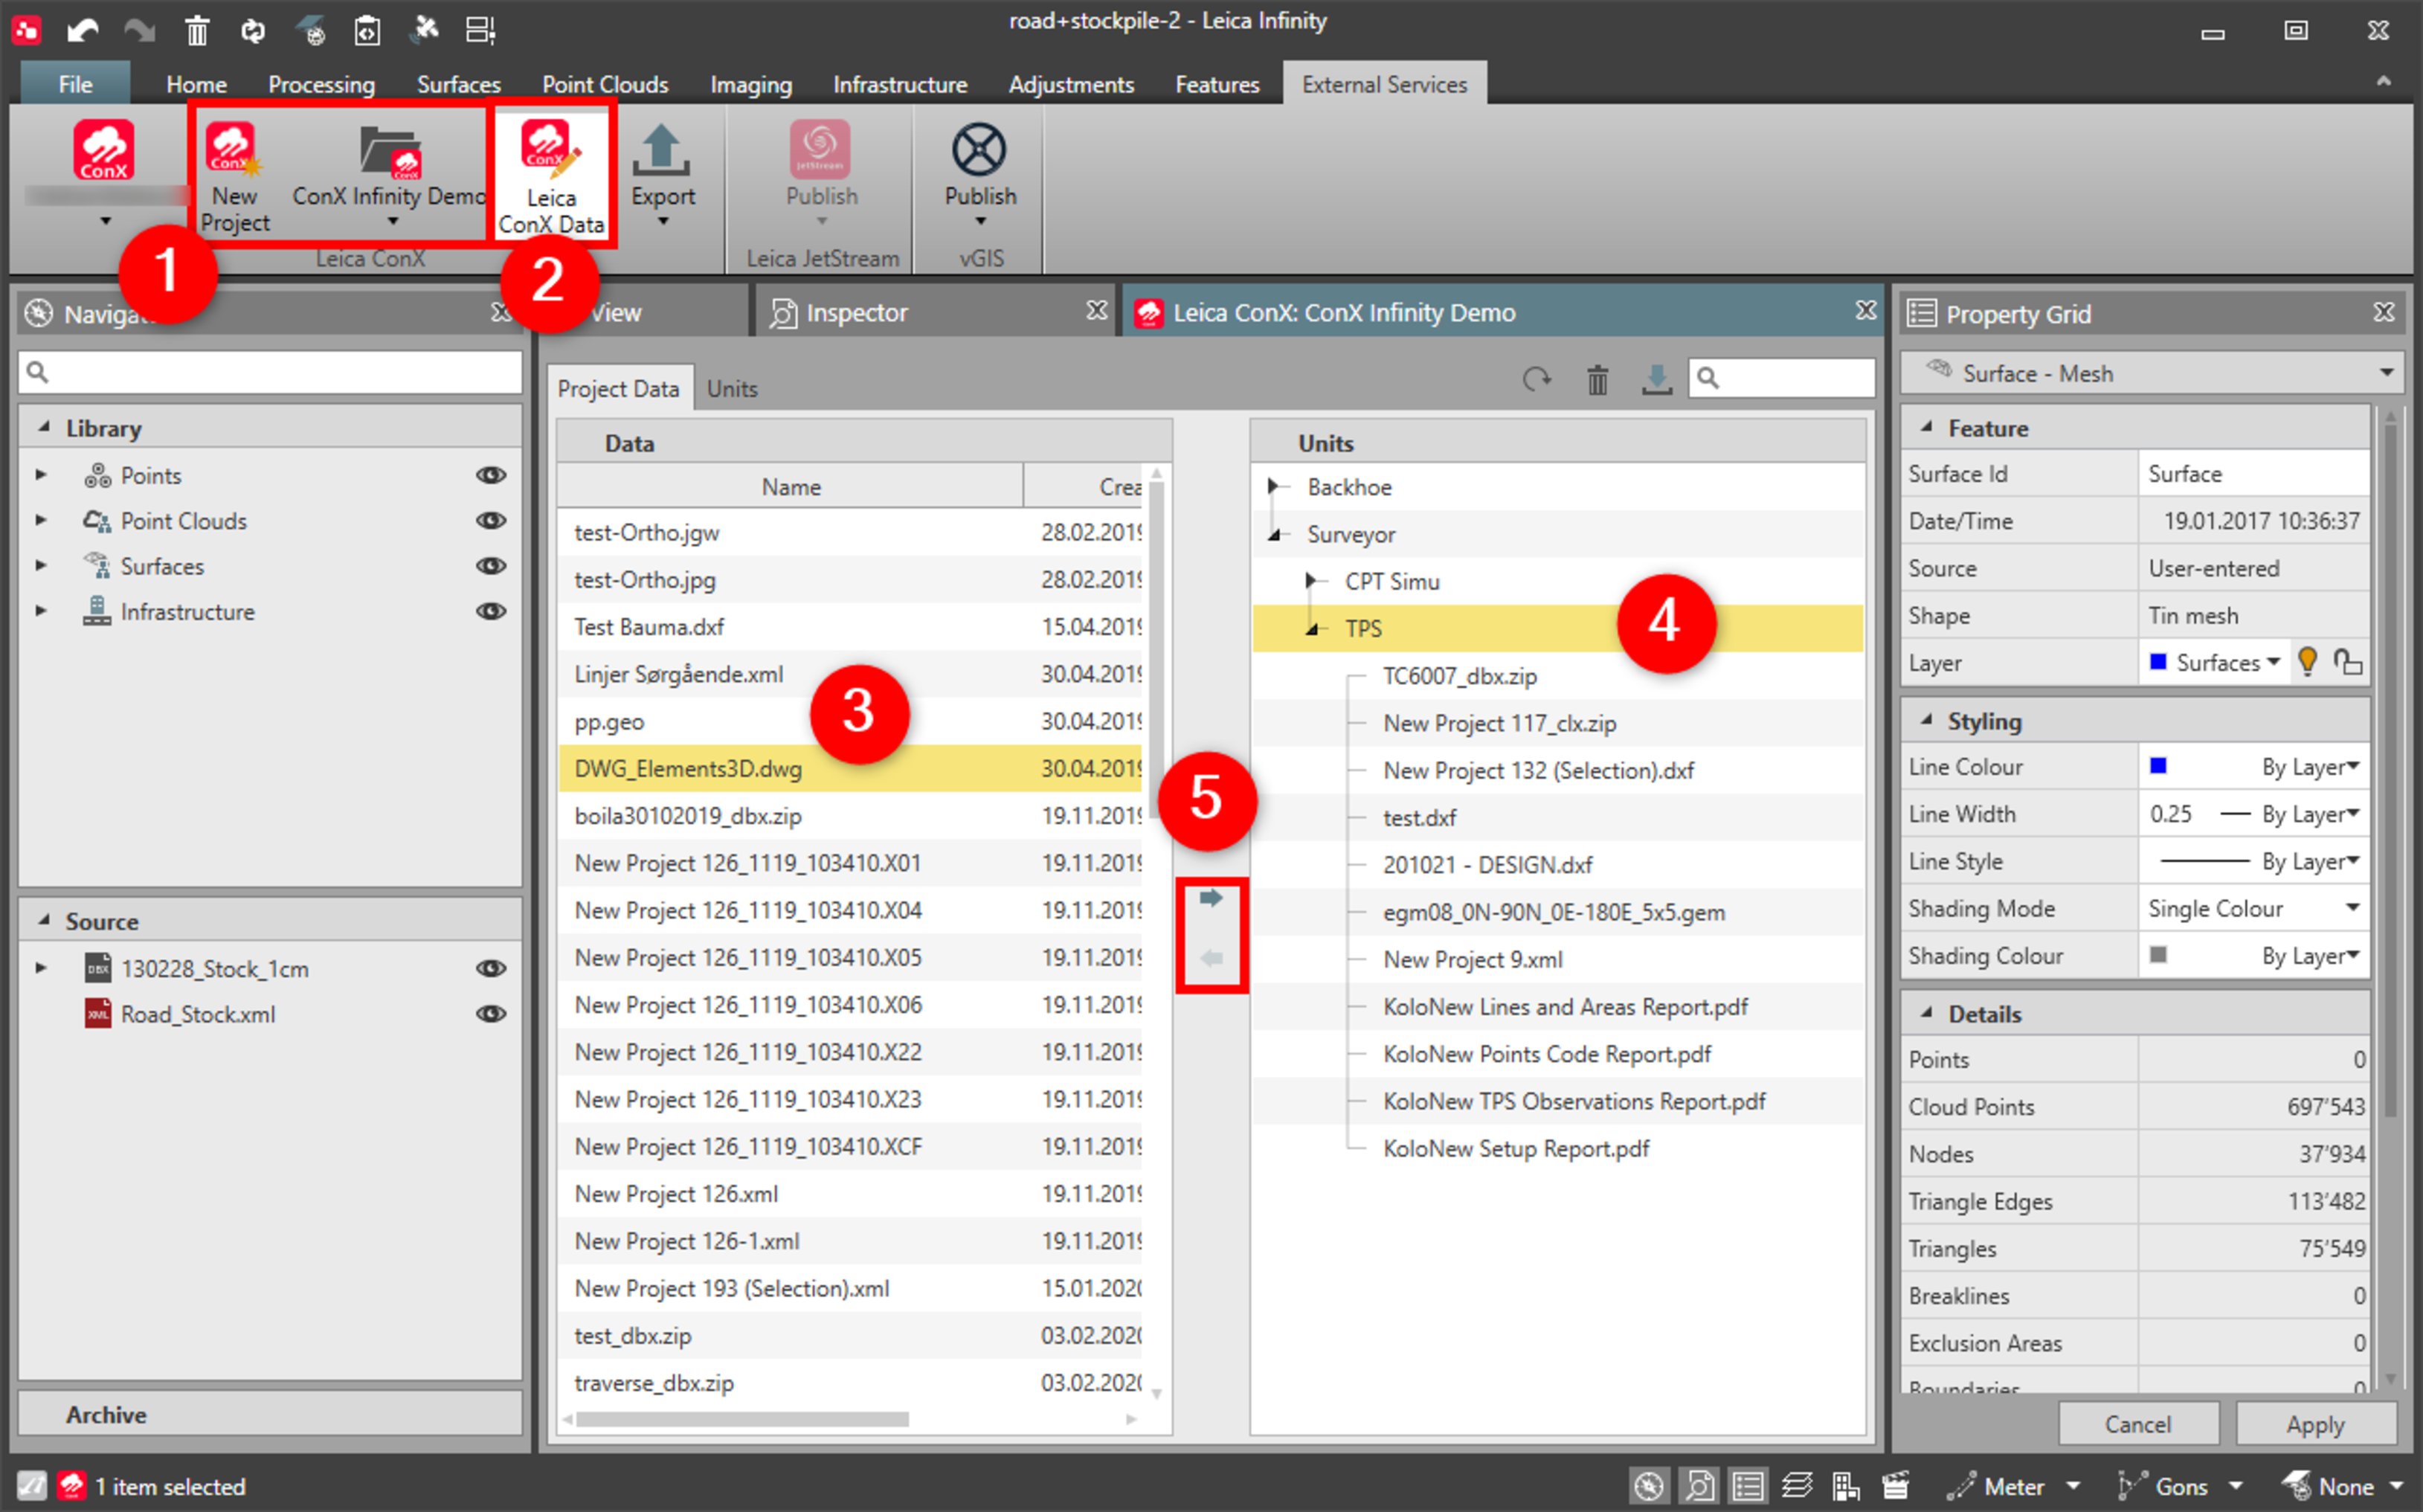2423x1512 pixels.
Task: Open the Shading Mode Single Colour dropdown
Action: (2352, 908)
